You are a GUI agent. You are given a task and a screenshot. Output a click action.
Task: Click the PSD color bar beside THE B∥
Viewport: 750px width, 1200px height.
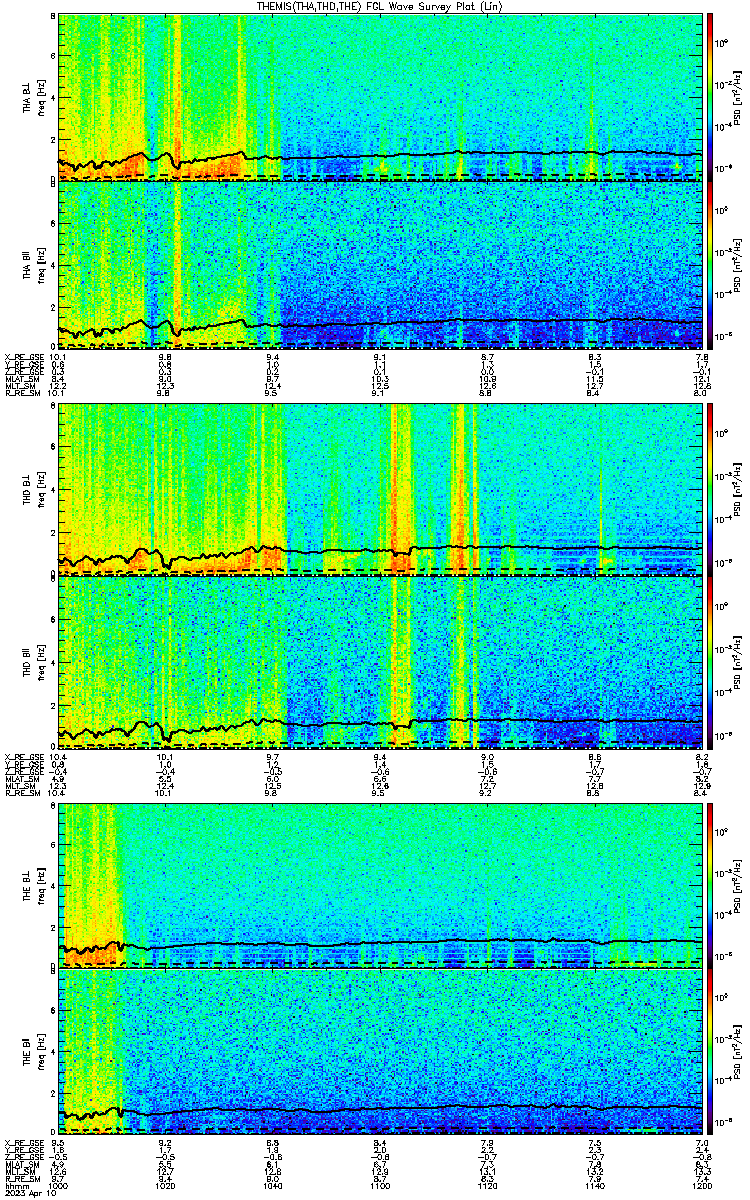point(709,1052)
